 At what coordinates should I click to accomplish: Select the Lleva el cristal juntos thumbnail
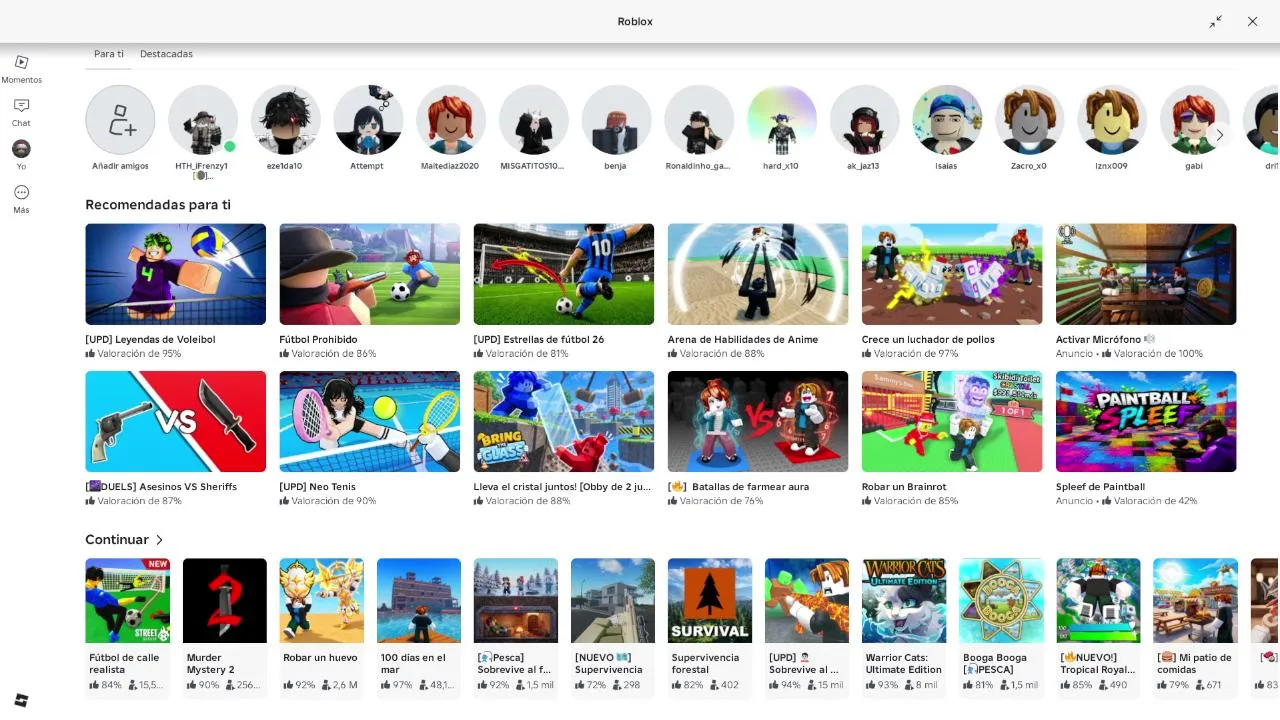(564, 421)
